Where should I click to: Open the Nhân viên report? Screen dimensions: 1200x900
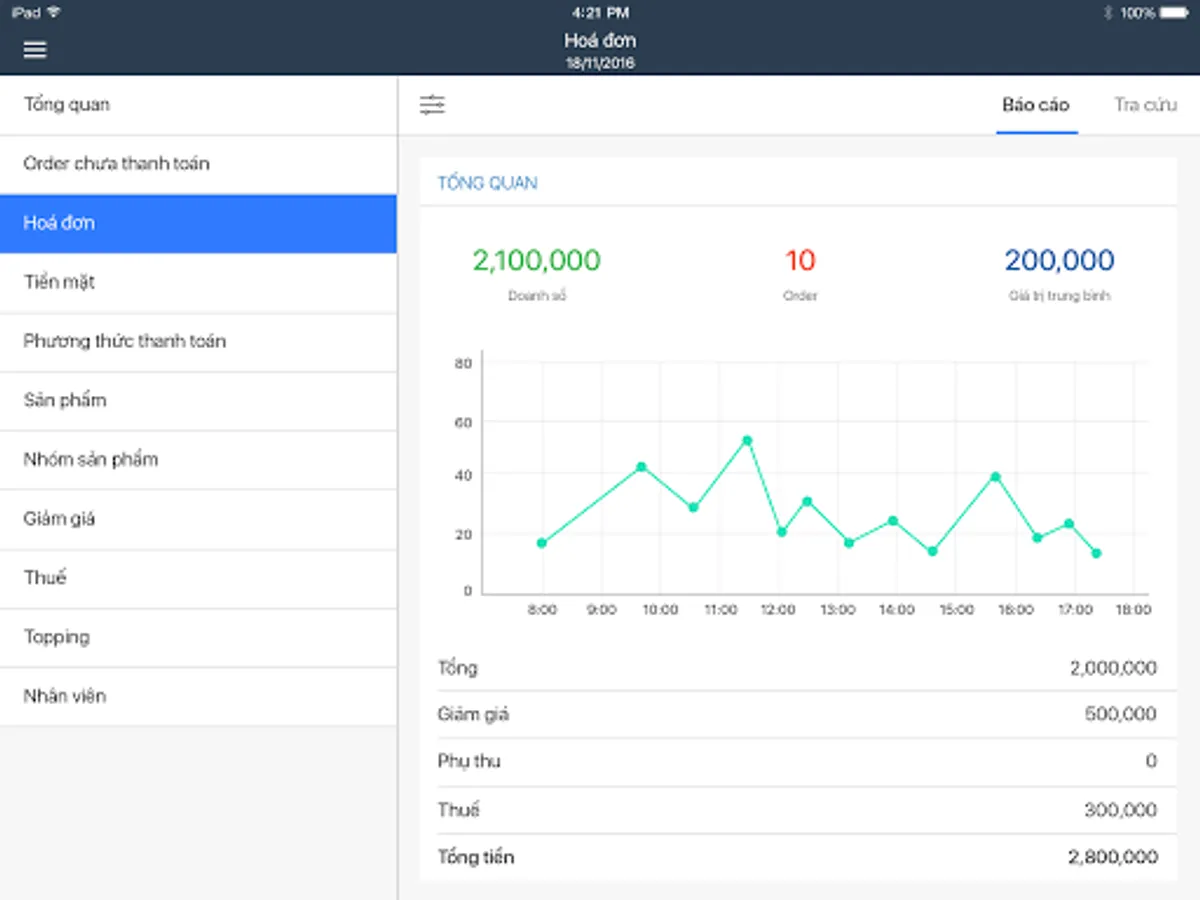[198, 696]
